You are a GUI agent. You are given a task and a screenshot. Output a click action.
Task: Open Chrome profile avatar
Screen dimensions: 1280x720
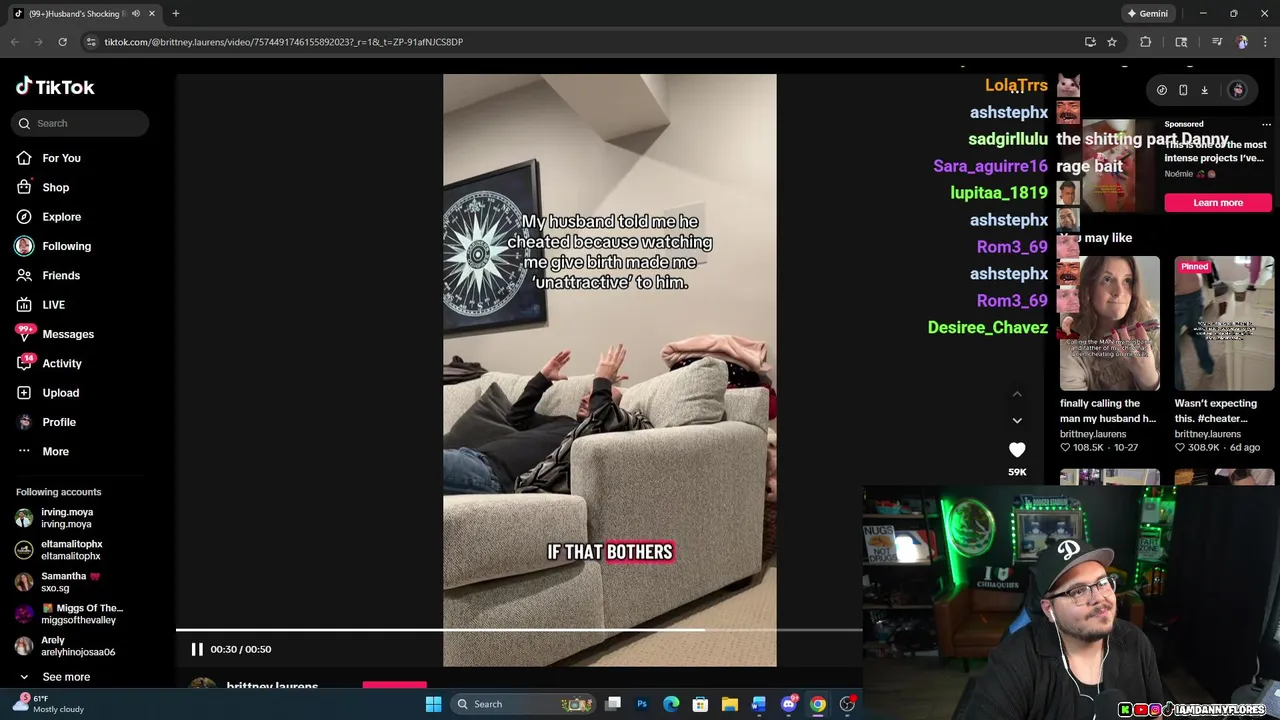point(1242,42)
